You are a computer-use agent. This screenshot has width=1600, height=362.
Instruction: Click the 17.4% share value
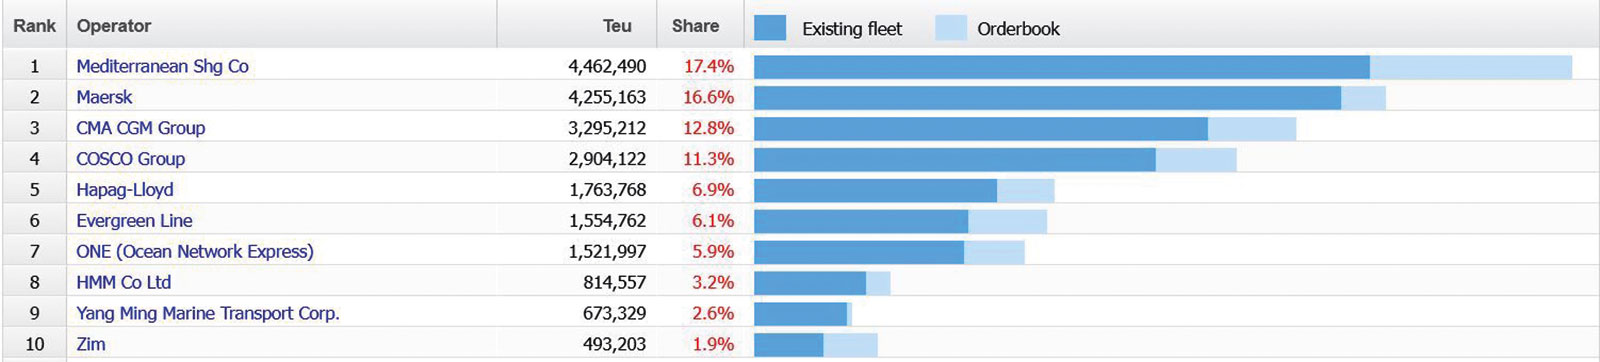(708, 67)
